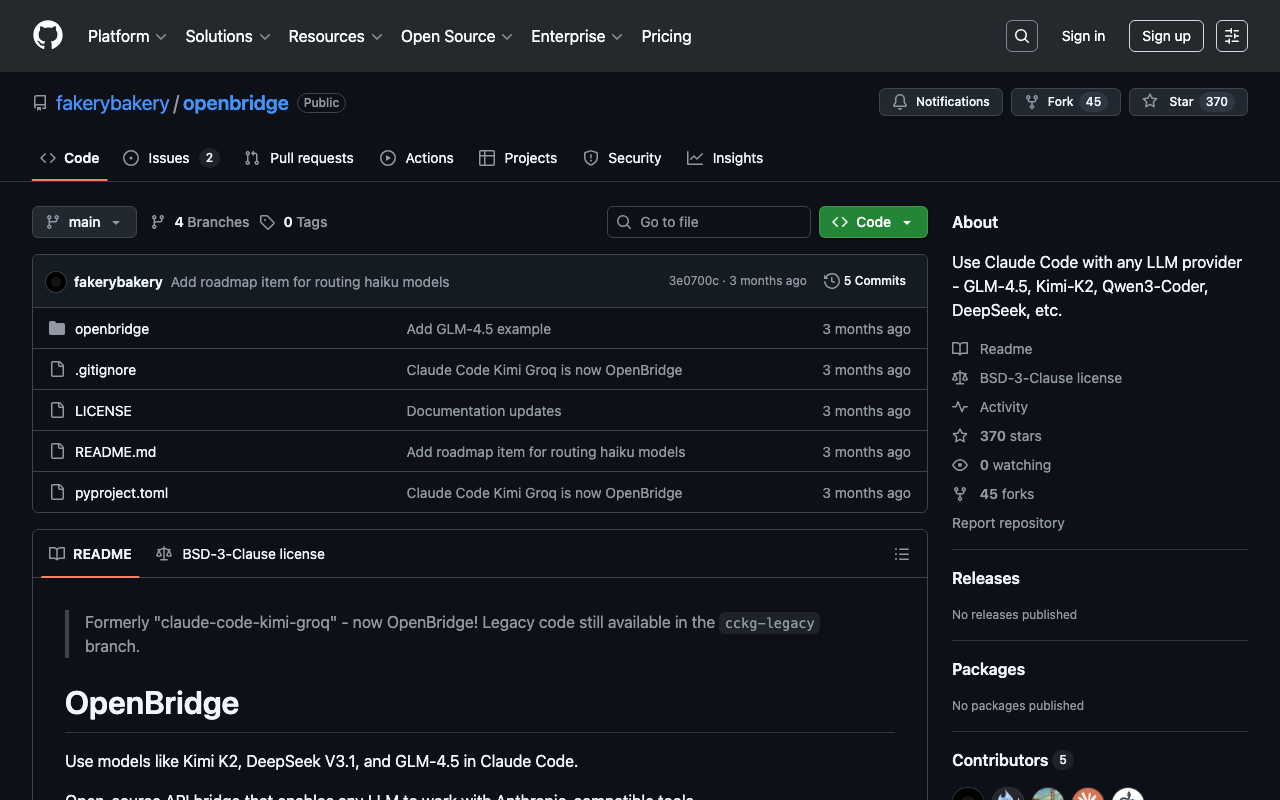Image resolution: width=1280 pixels, height=800 pixels.
Task: Select the BSD-3-Clause license tab
Action: [x=241, y=554]
